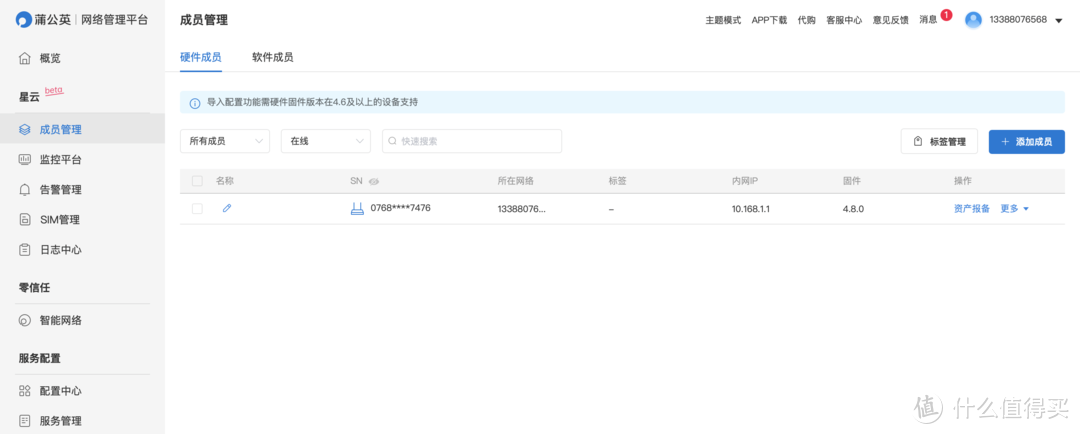Click the 操作 column header
The width and height of the screenshot is (1080, 434).
(963, 181)
